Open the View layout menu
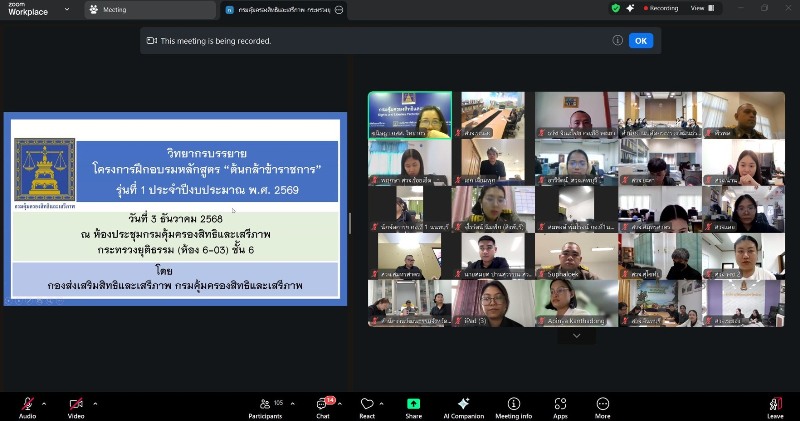Screen dimensions: 800x421 click(x=702, y=8)
